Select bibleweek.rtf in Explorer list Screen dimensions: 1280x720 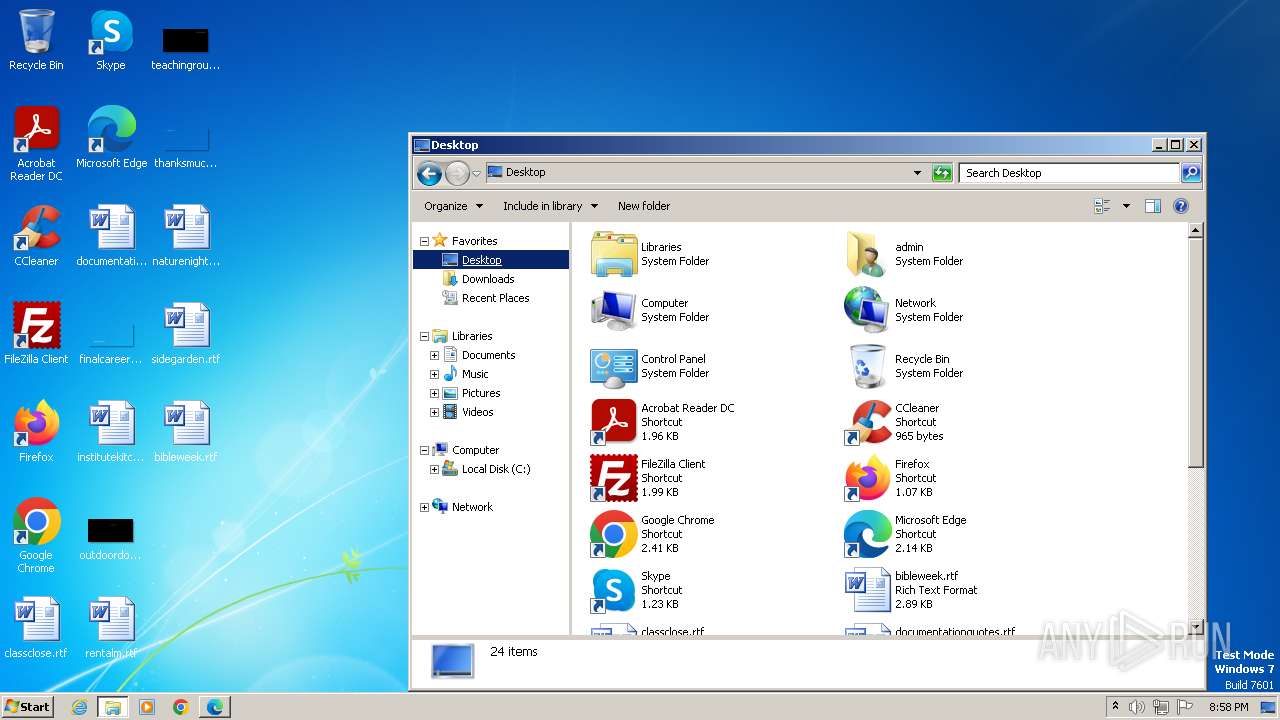pyautogui.click(x=910, y=590)
